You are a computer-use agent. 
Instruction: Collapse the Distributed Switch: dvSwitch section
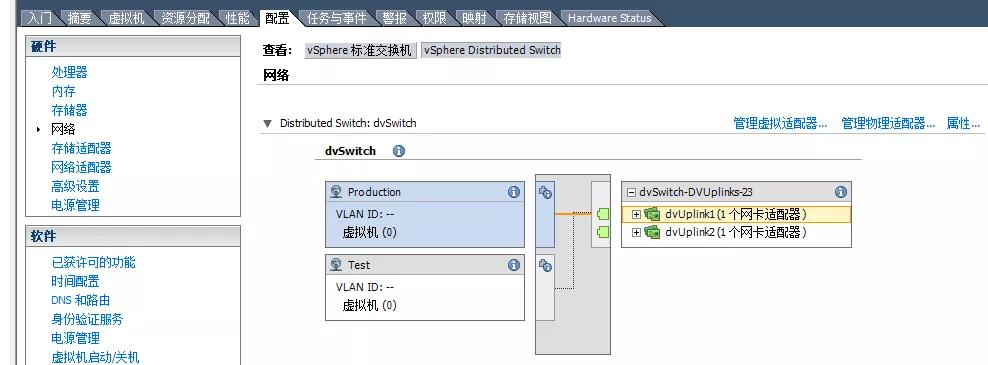[x=267, y=124]
